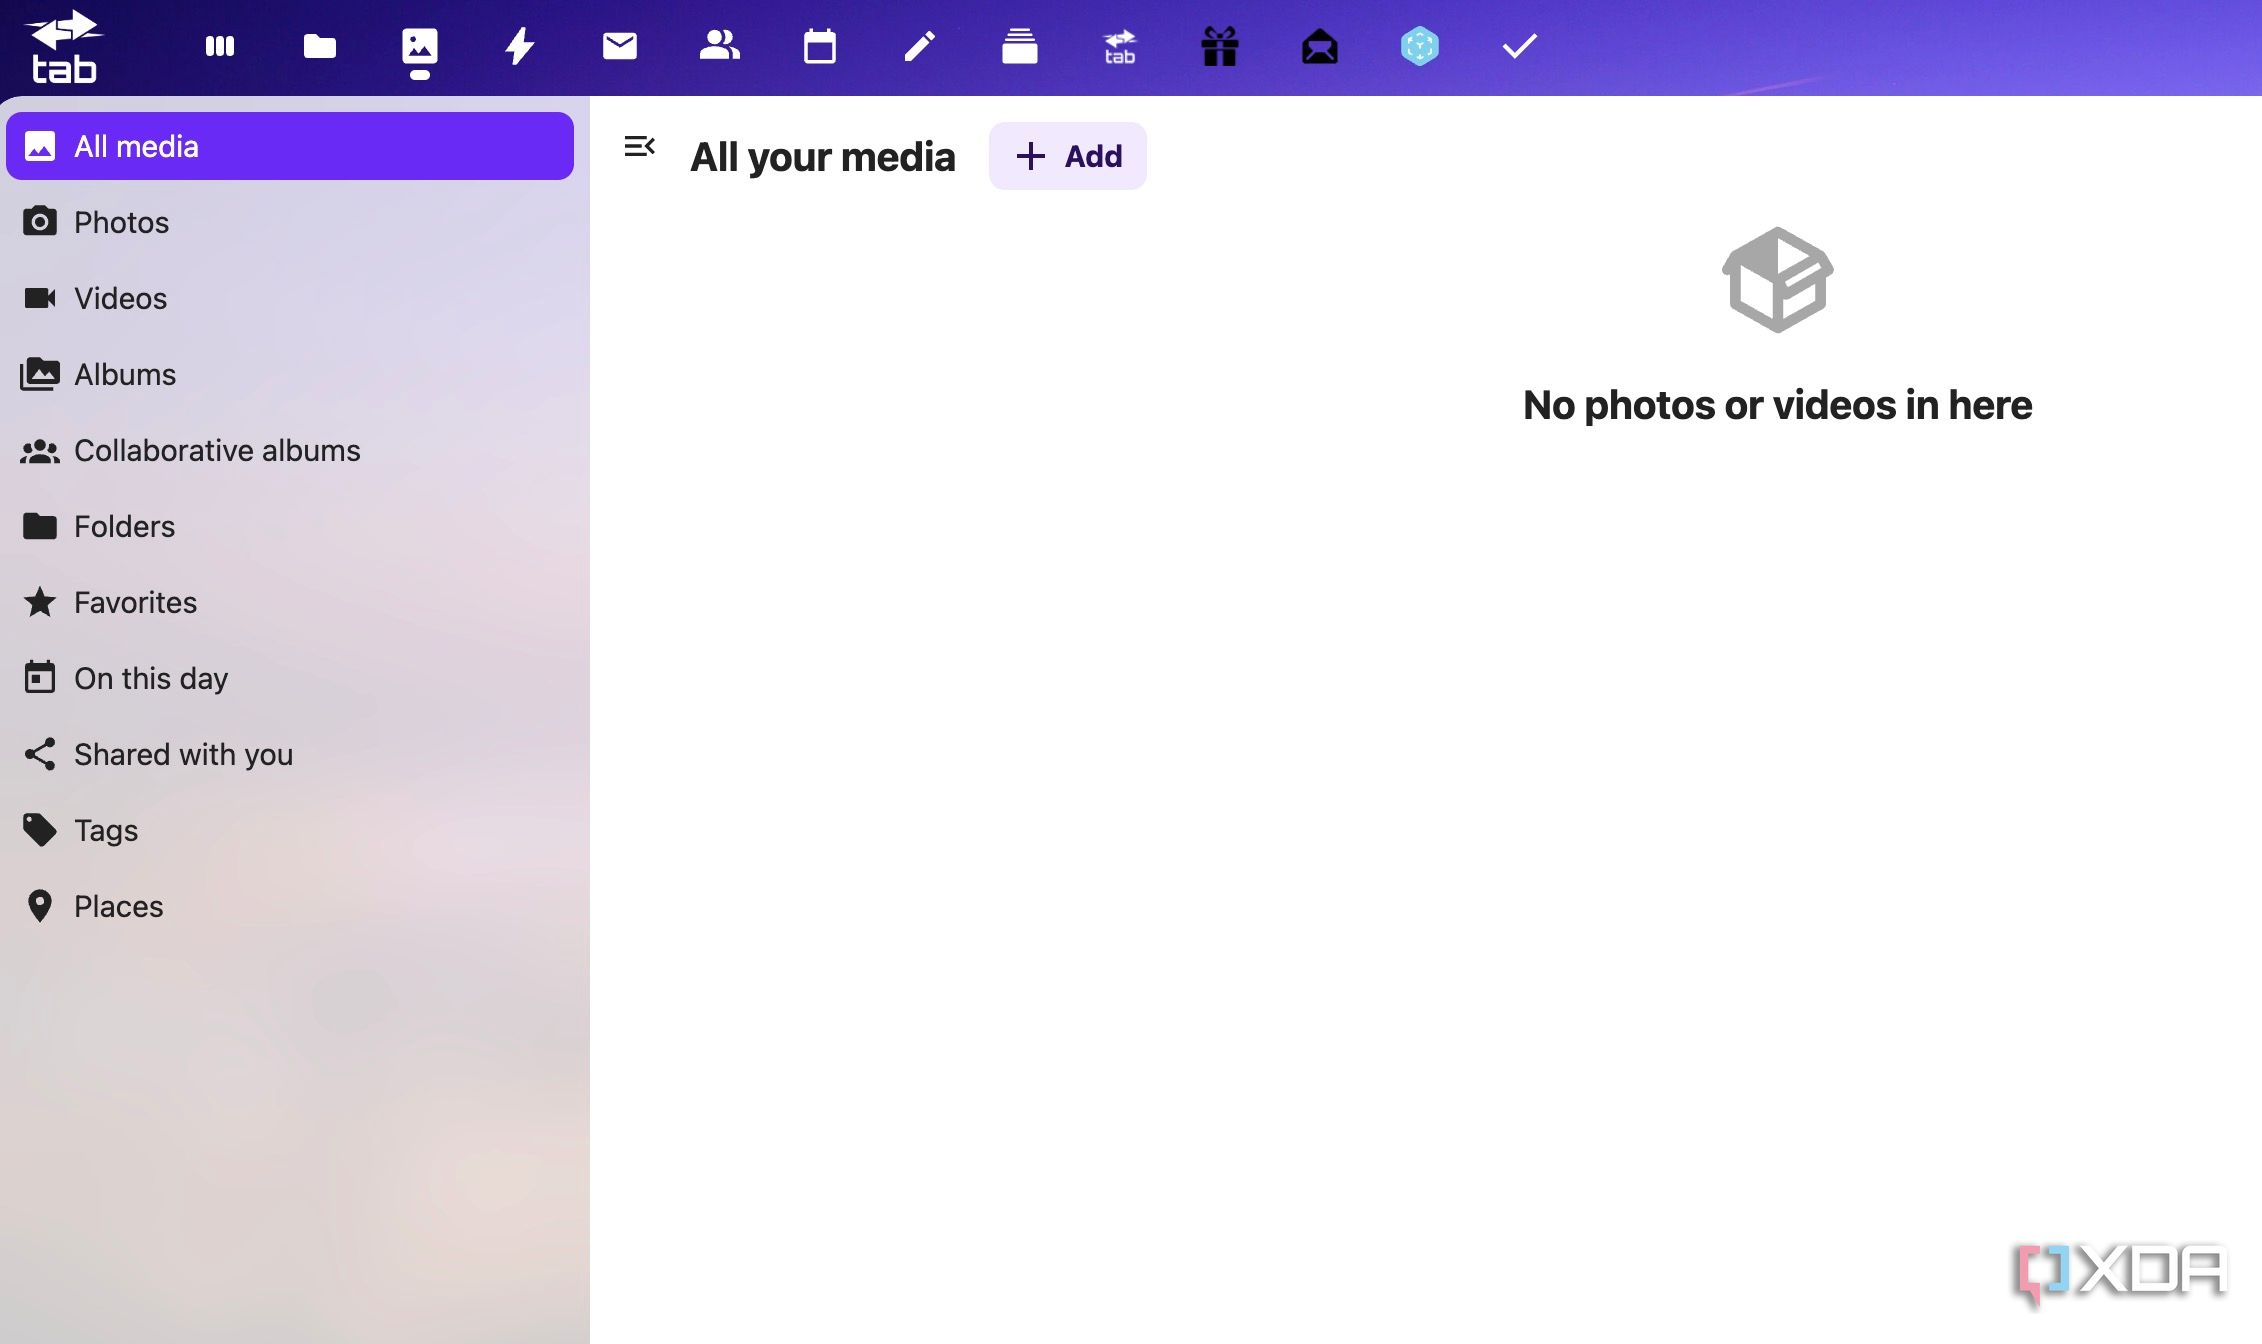The width and height of the screenshot is (2262, 1344).
Task: Click the tab logo in the corner
Action: click(x=63, y=45)
